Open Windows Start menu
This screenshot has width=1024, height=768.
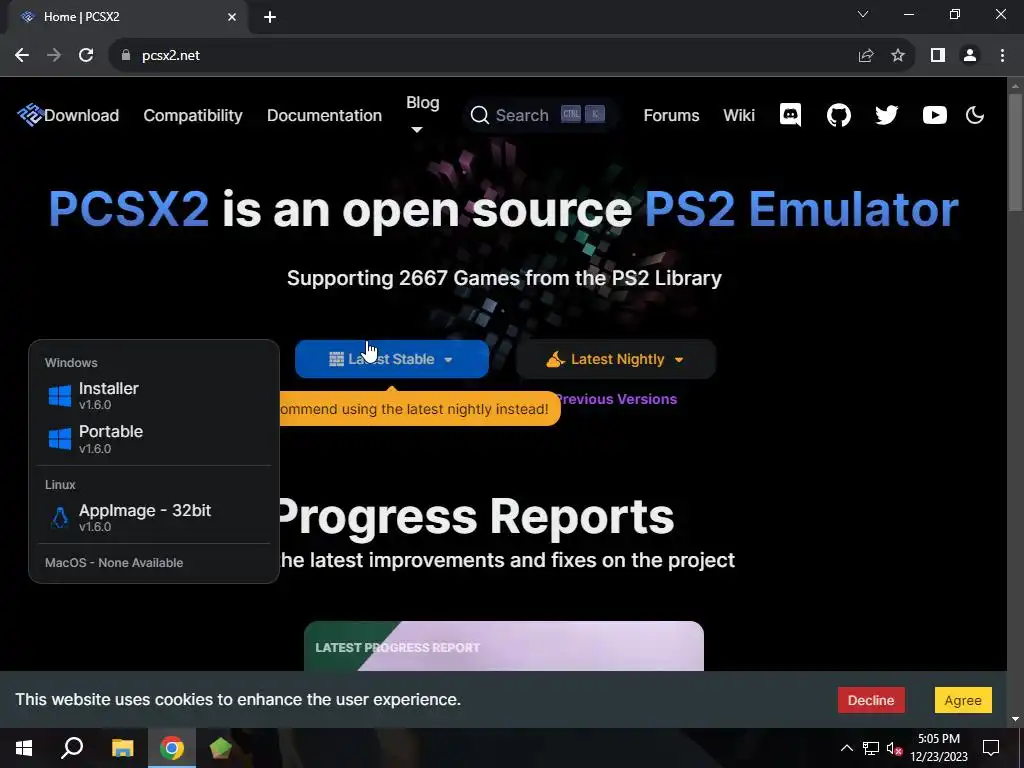(24, 748)
